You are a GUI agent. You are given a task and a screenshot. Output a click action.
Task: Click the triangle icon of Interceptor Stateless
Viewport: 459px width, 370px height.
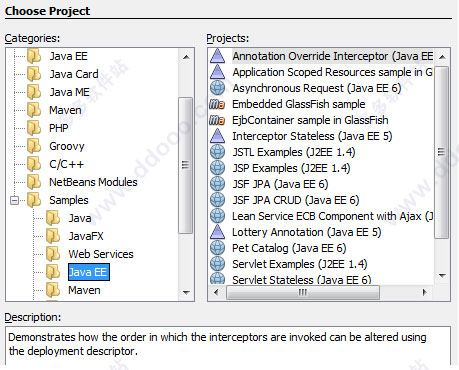218,136
